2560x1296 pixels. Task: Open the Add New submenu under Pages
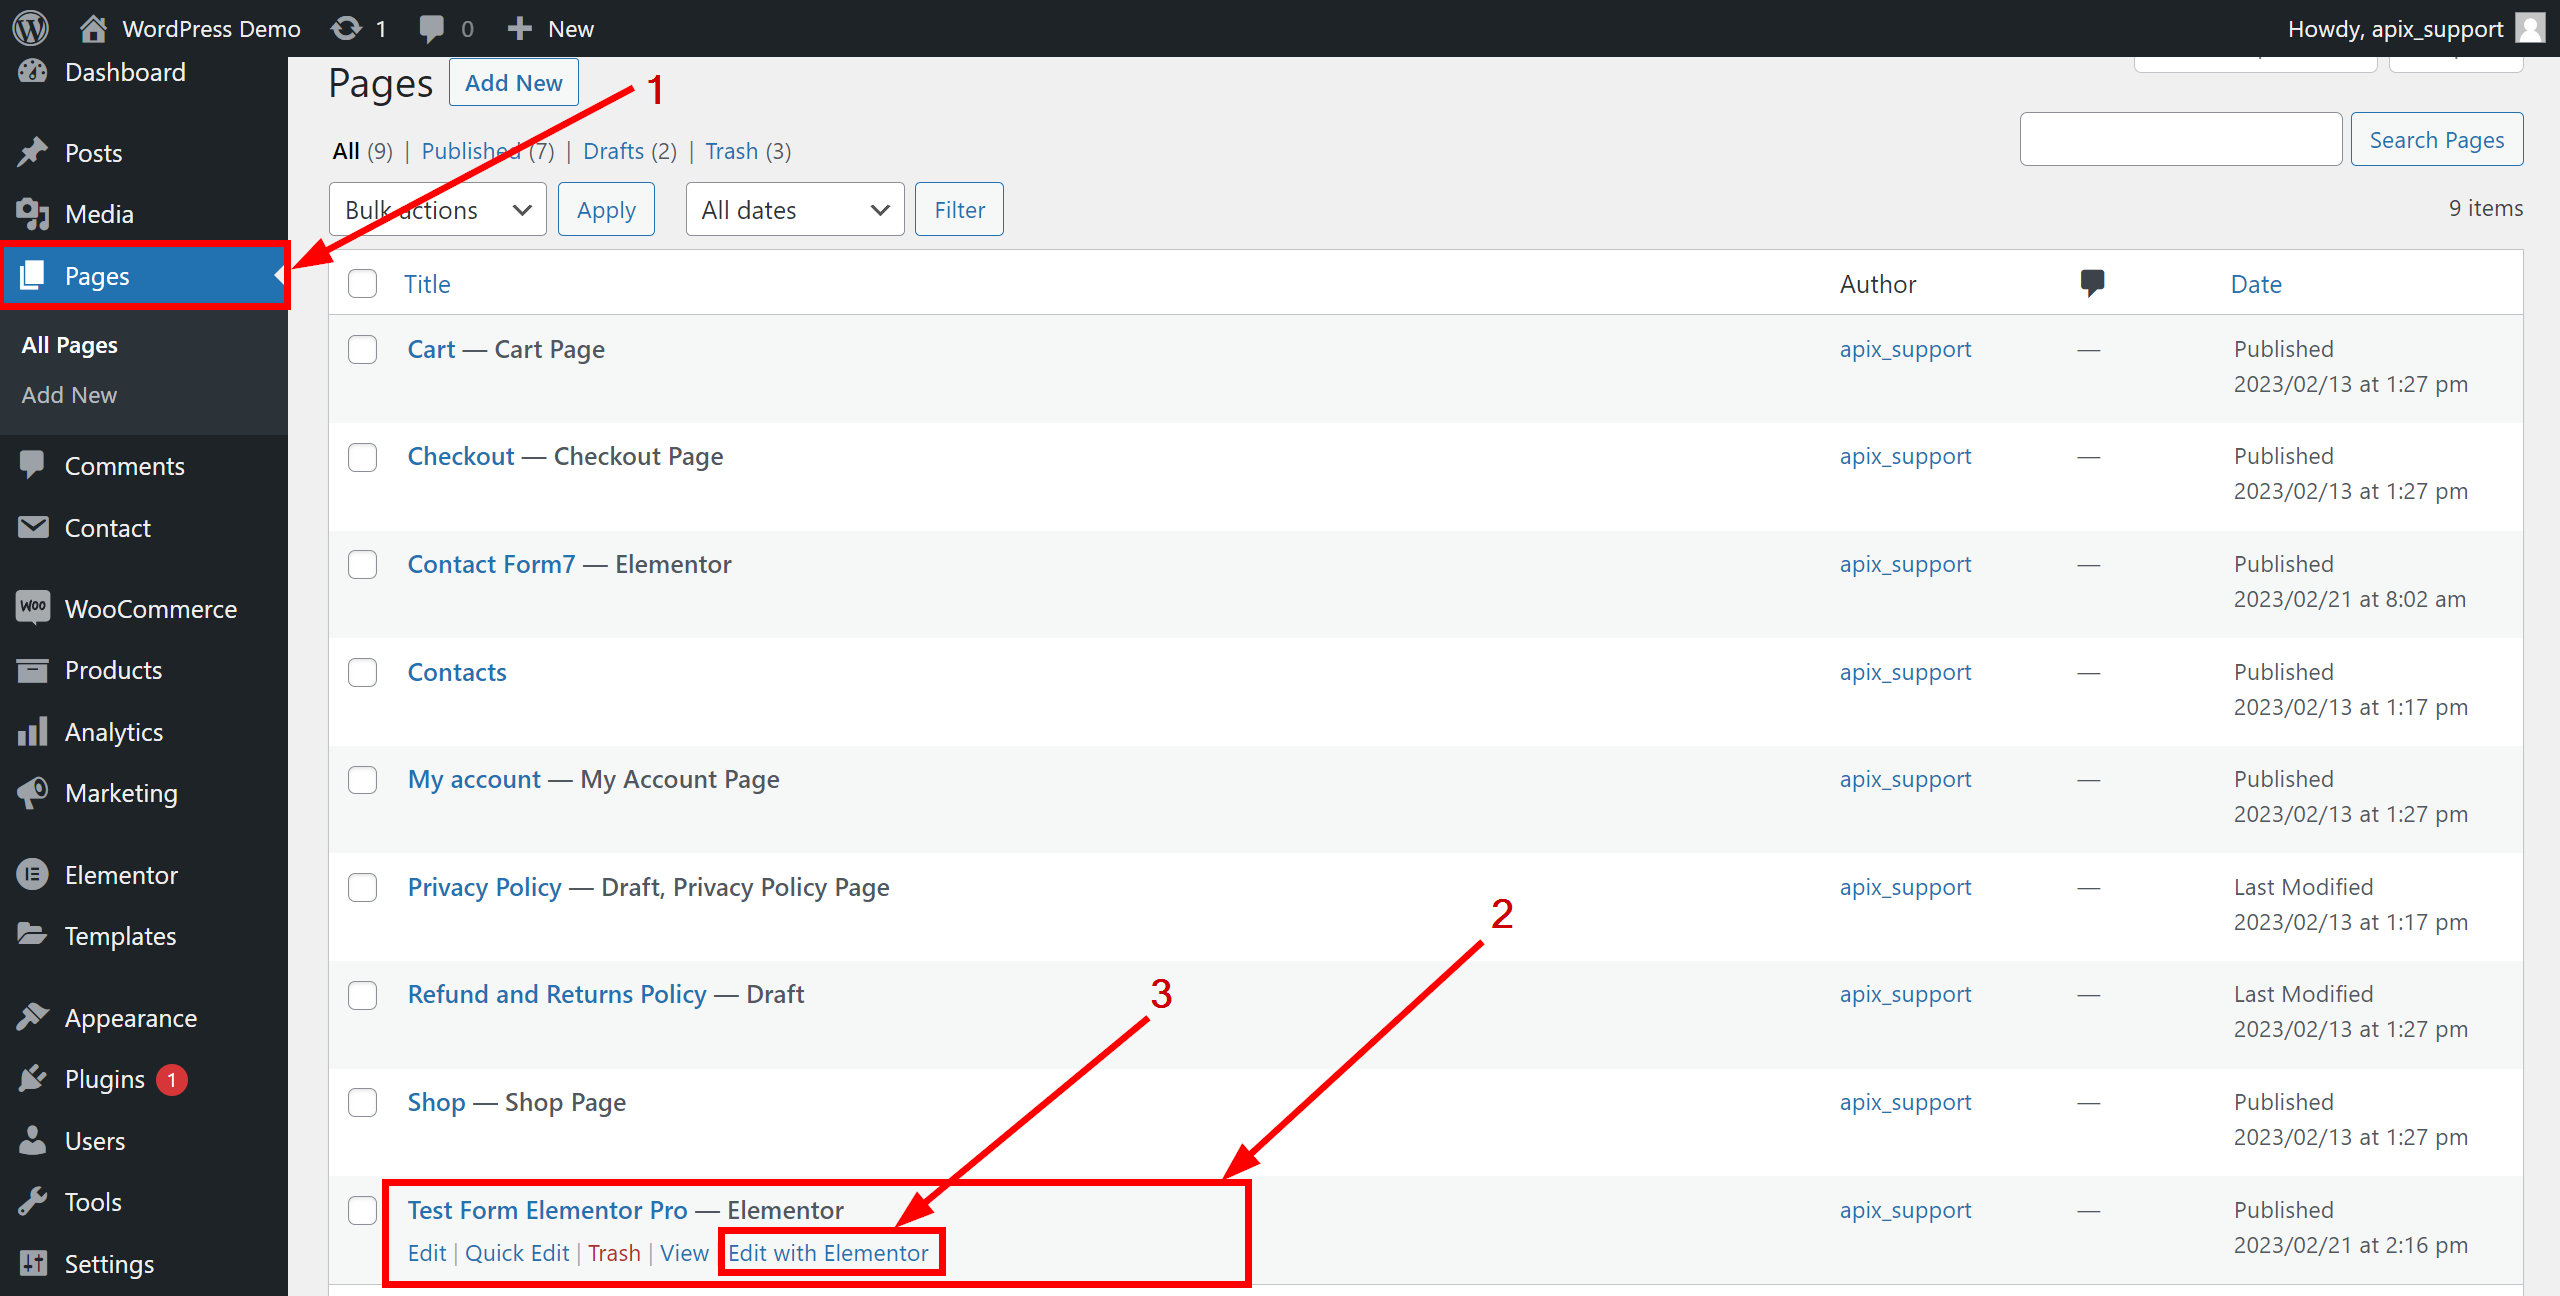(69, 395)
